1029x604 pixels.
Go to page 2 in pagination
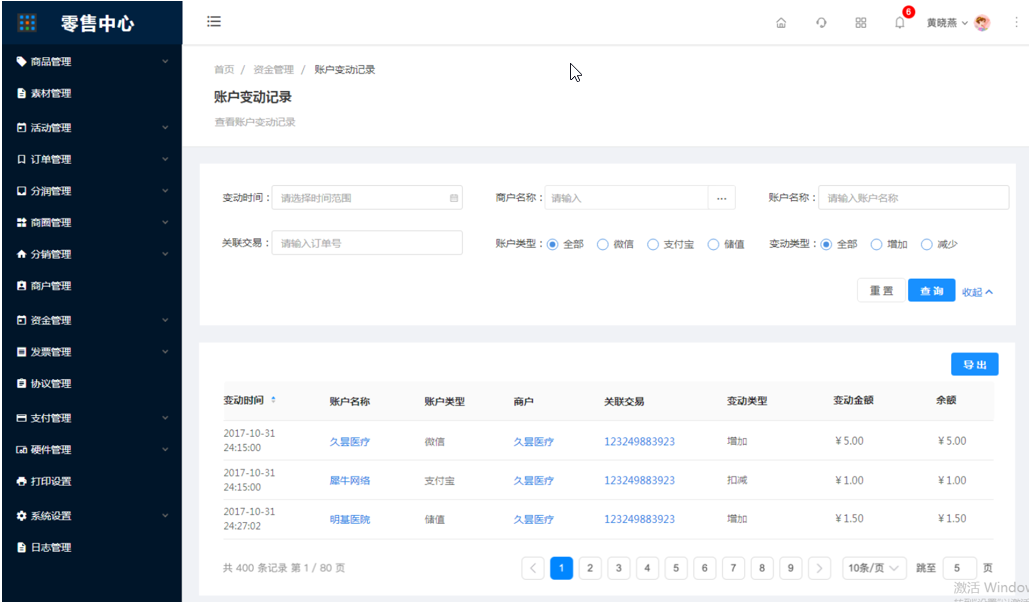coord(590,568)
